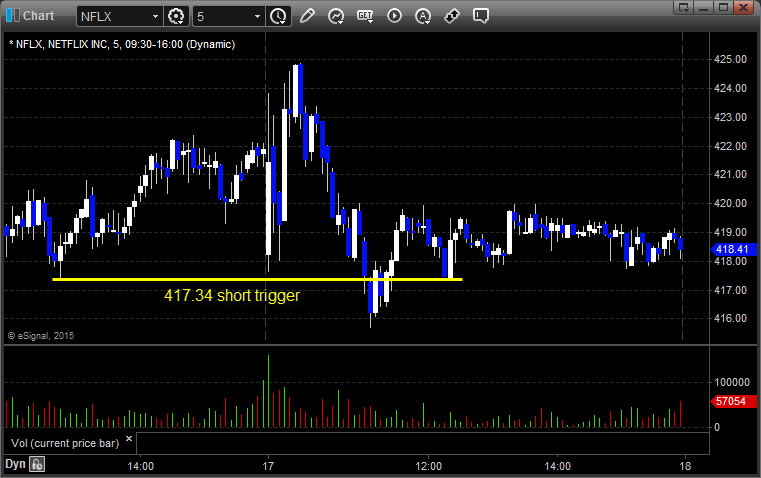Open the studies chart-line menu
Image resolution: width=761 pixels, height=478 pixels.
(336, 16)
